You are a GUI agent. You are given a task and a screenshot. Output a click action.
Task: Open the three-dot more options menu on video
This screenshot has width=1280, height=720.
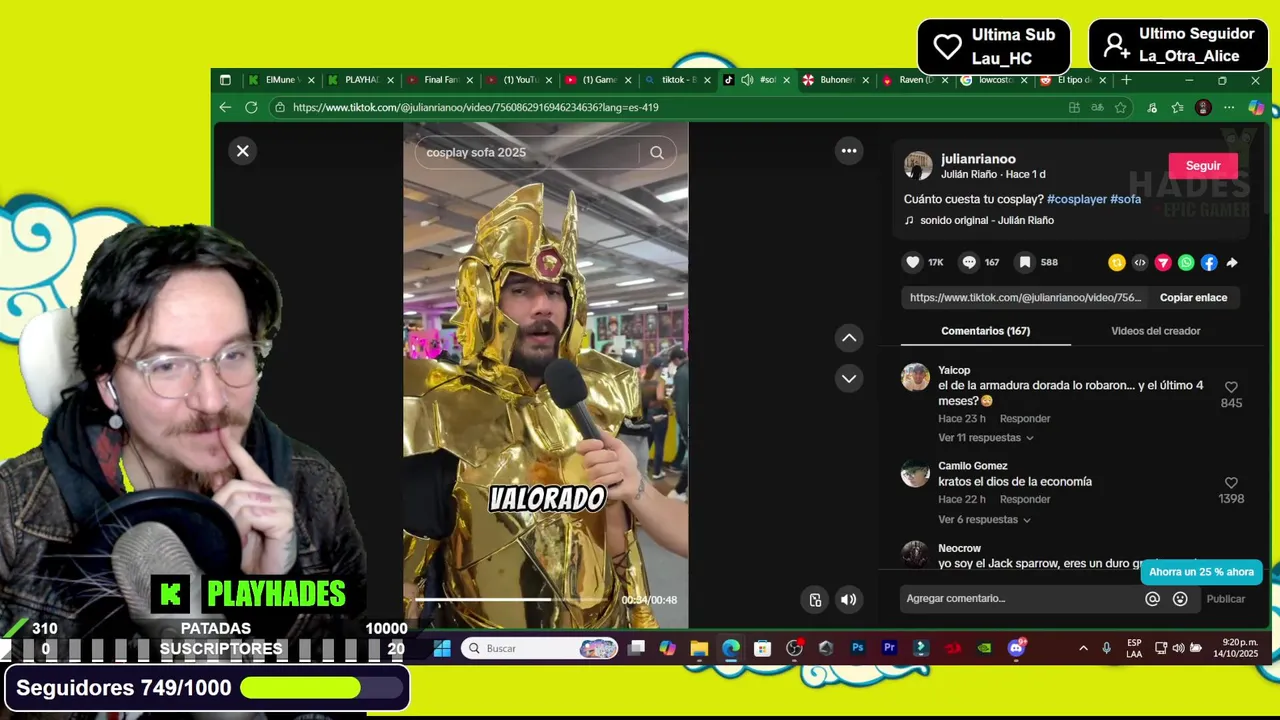[x=849, y=151]
